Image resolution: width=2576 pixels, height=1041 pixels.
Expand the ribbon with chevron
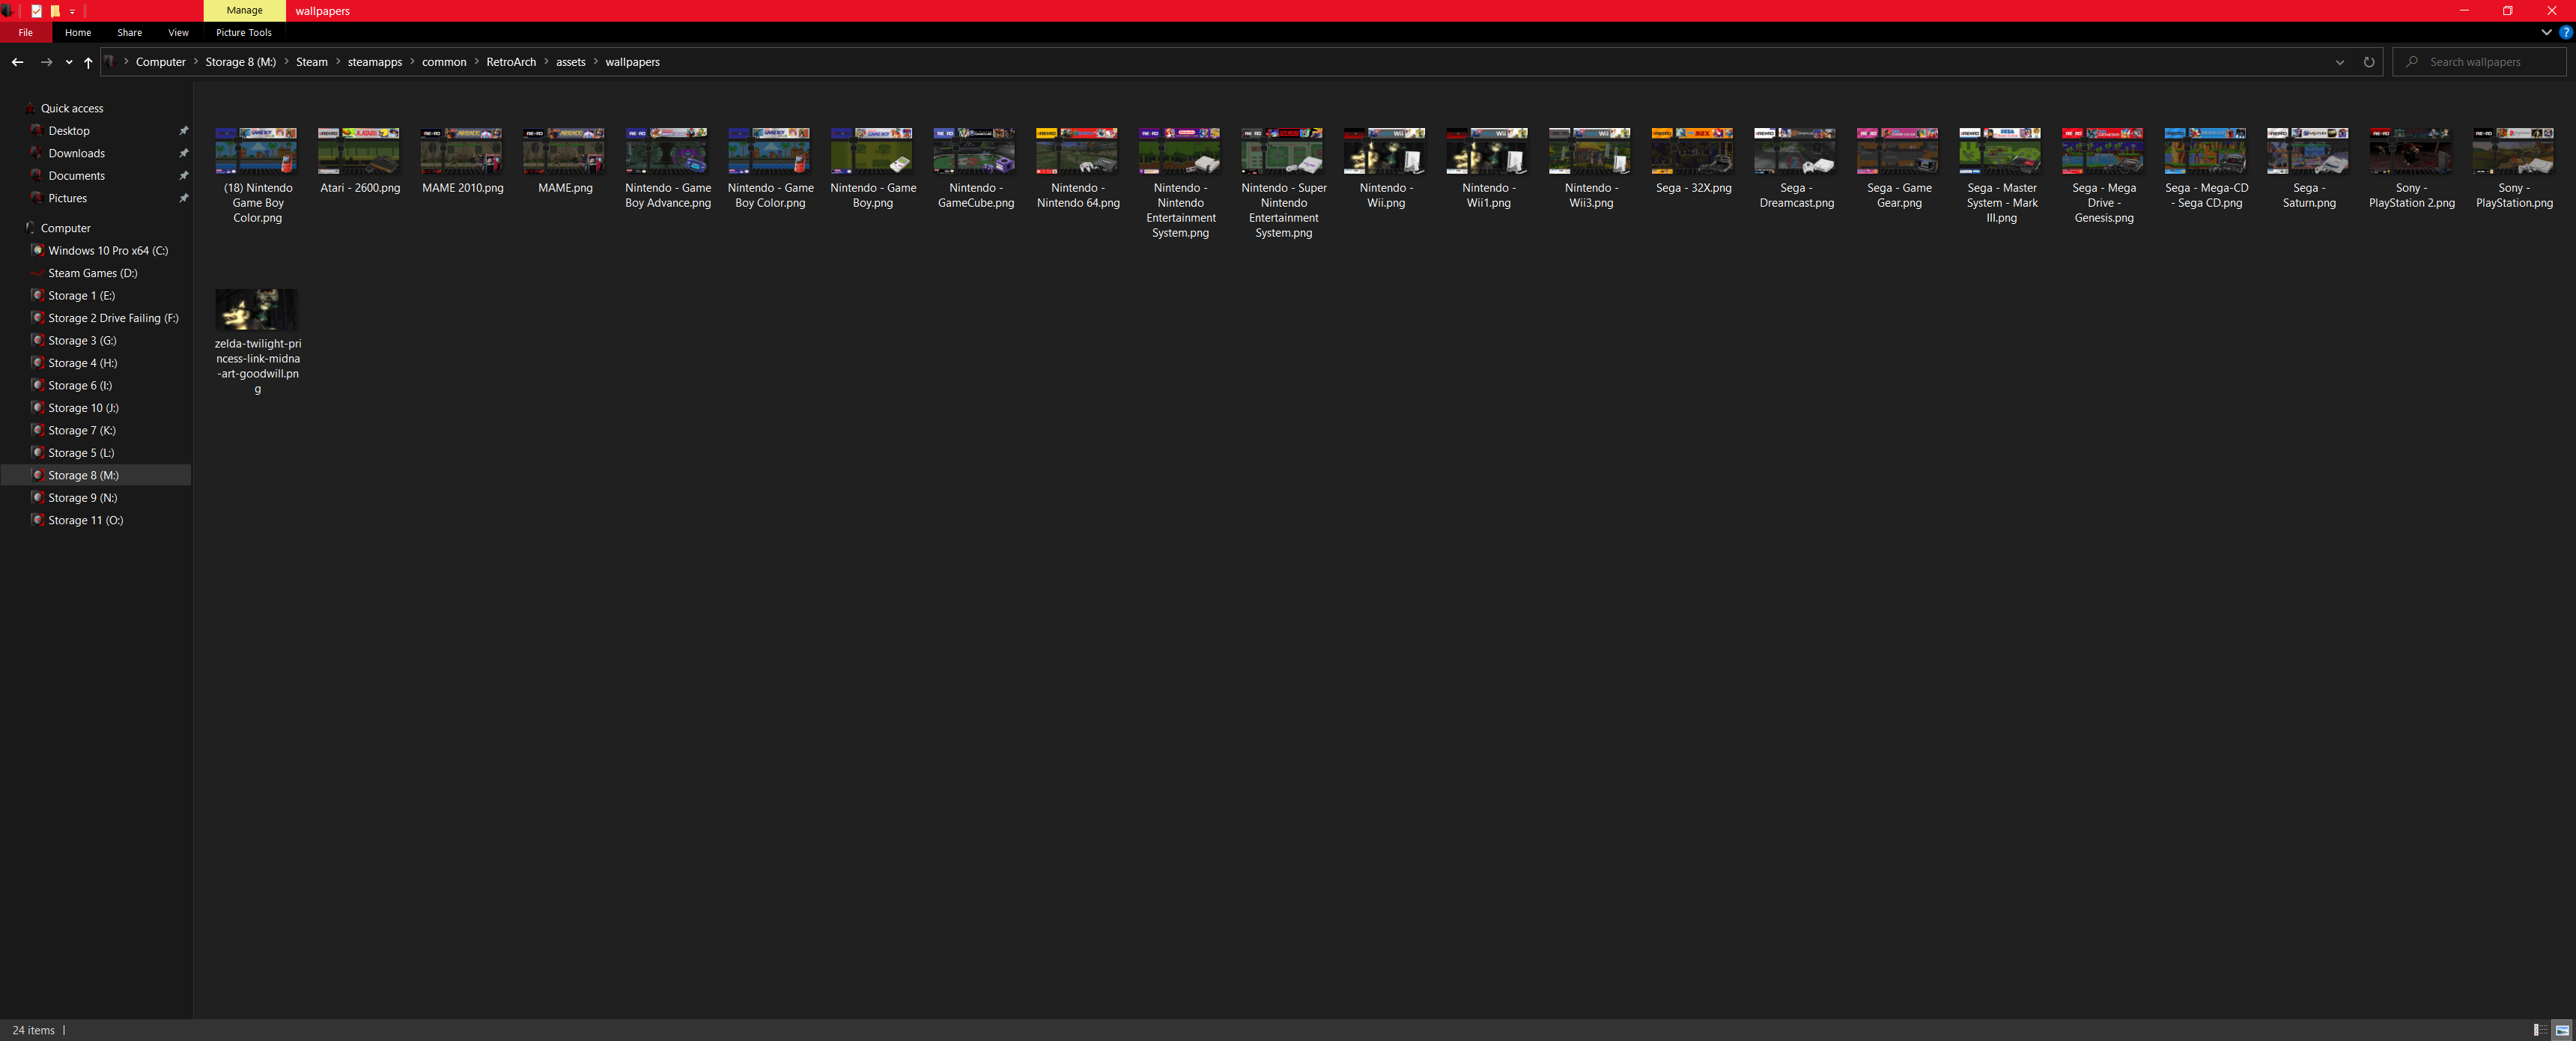point(2546,32)
